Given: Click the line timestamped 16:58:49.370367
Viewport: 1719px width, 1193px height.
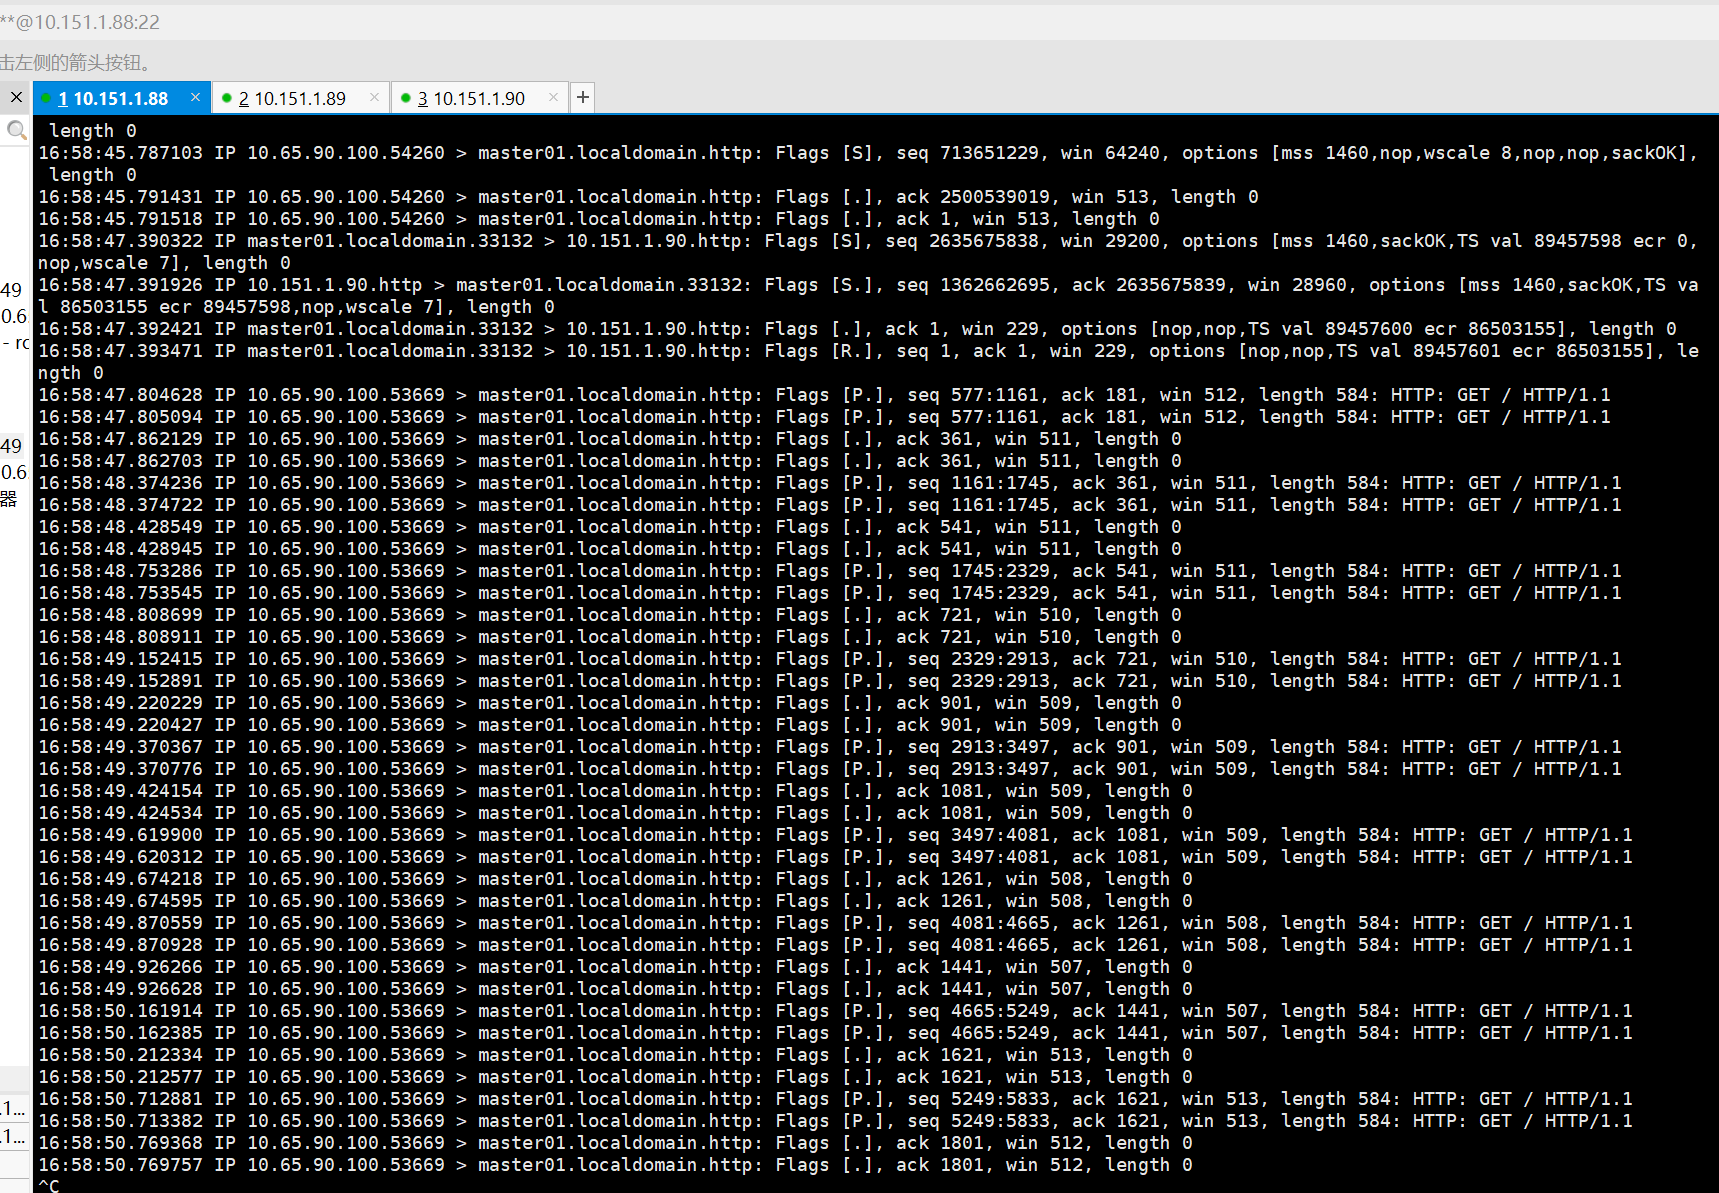Looking at the screenshot, I should coord(830,747).
